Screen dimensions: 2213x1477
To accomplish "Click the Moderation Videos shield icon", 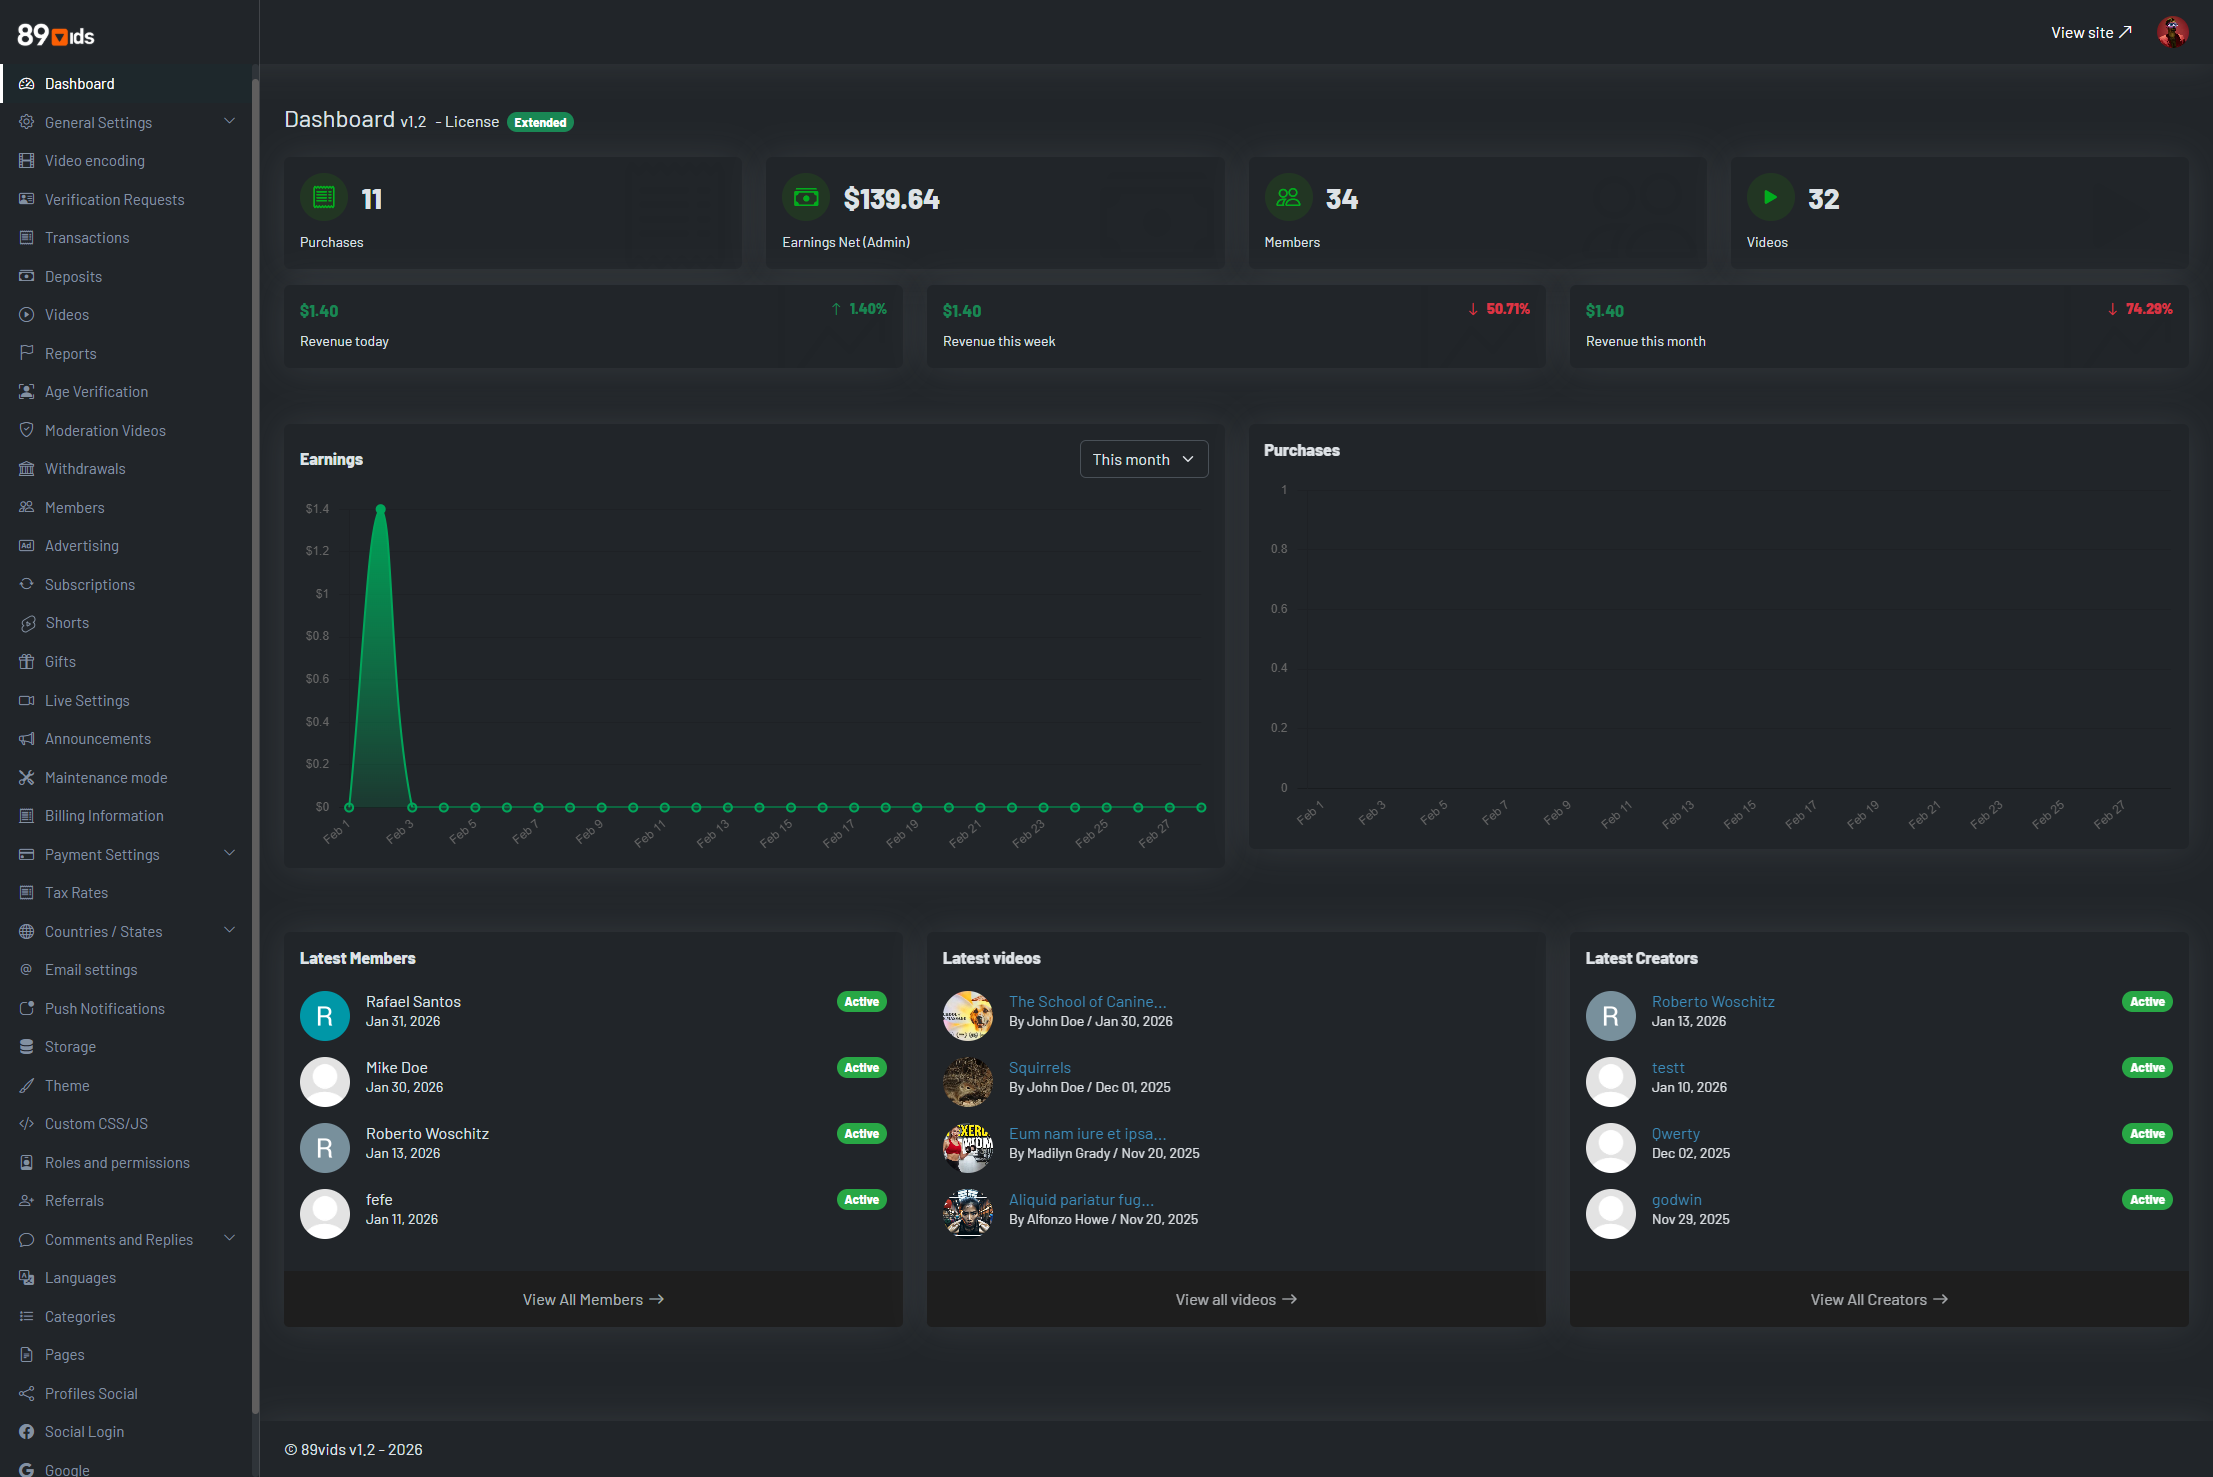I will click(x=27, y=431).
